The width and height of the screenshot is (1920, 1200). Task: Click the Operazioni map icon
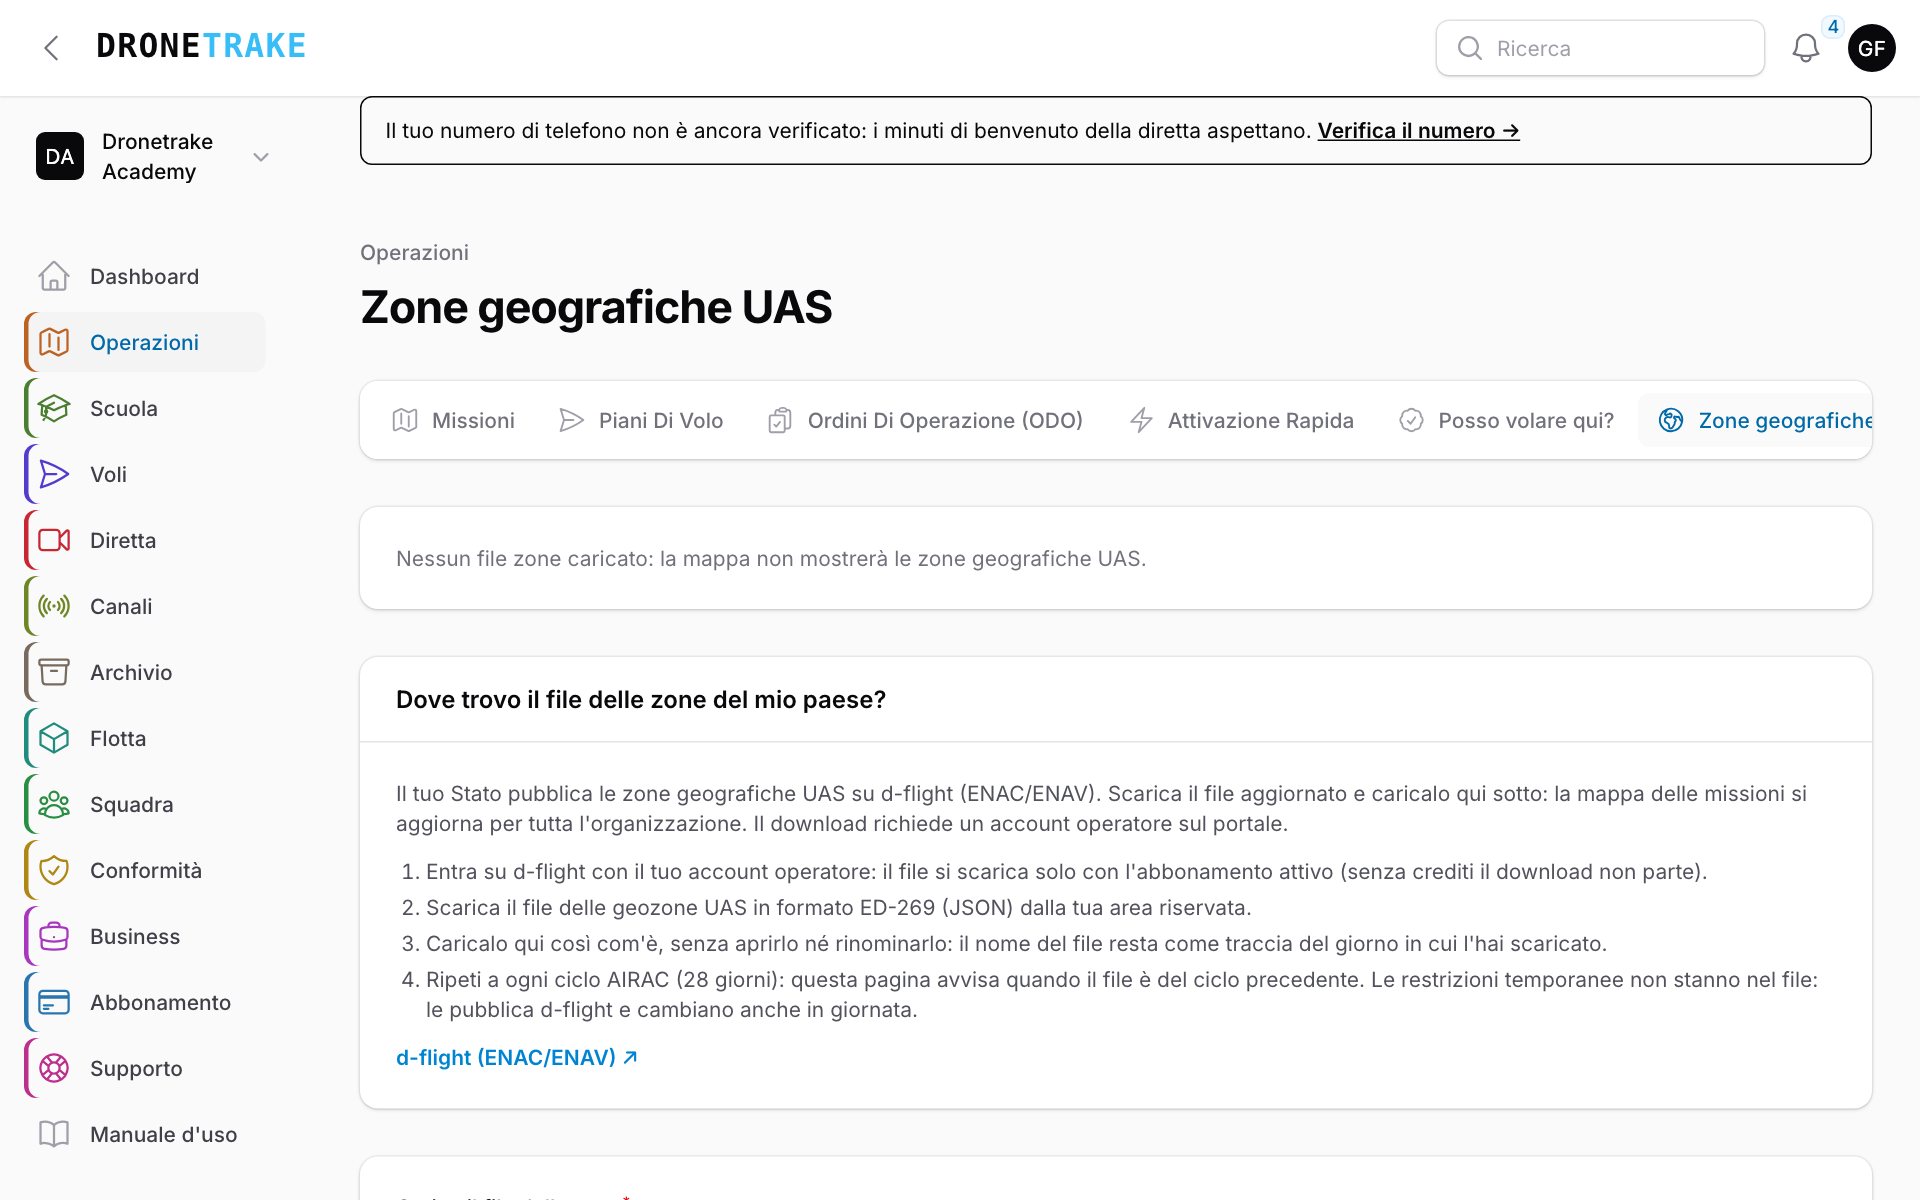54,342
